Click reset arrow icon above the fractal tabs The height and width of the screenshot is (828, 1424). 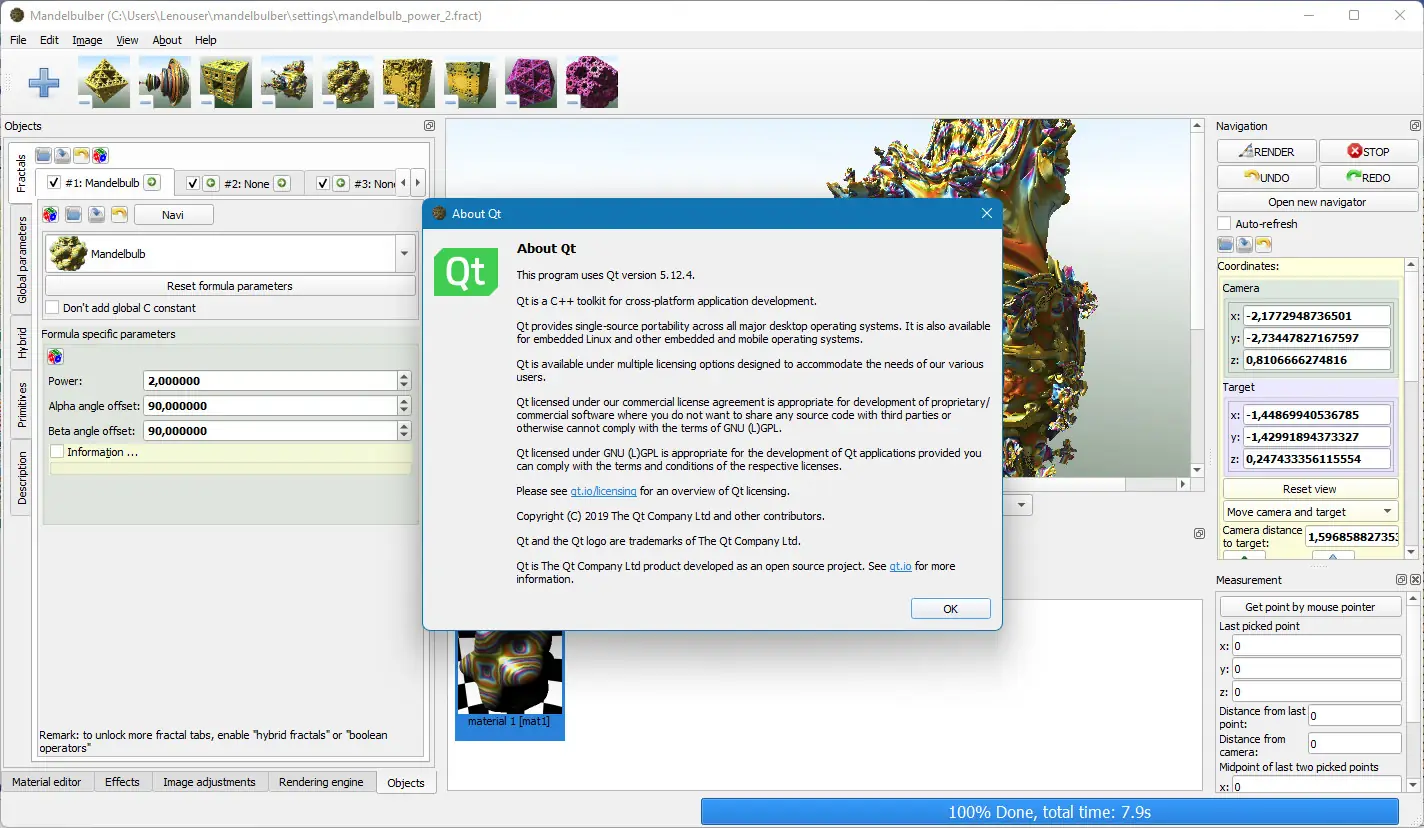[81, 155]
